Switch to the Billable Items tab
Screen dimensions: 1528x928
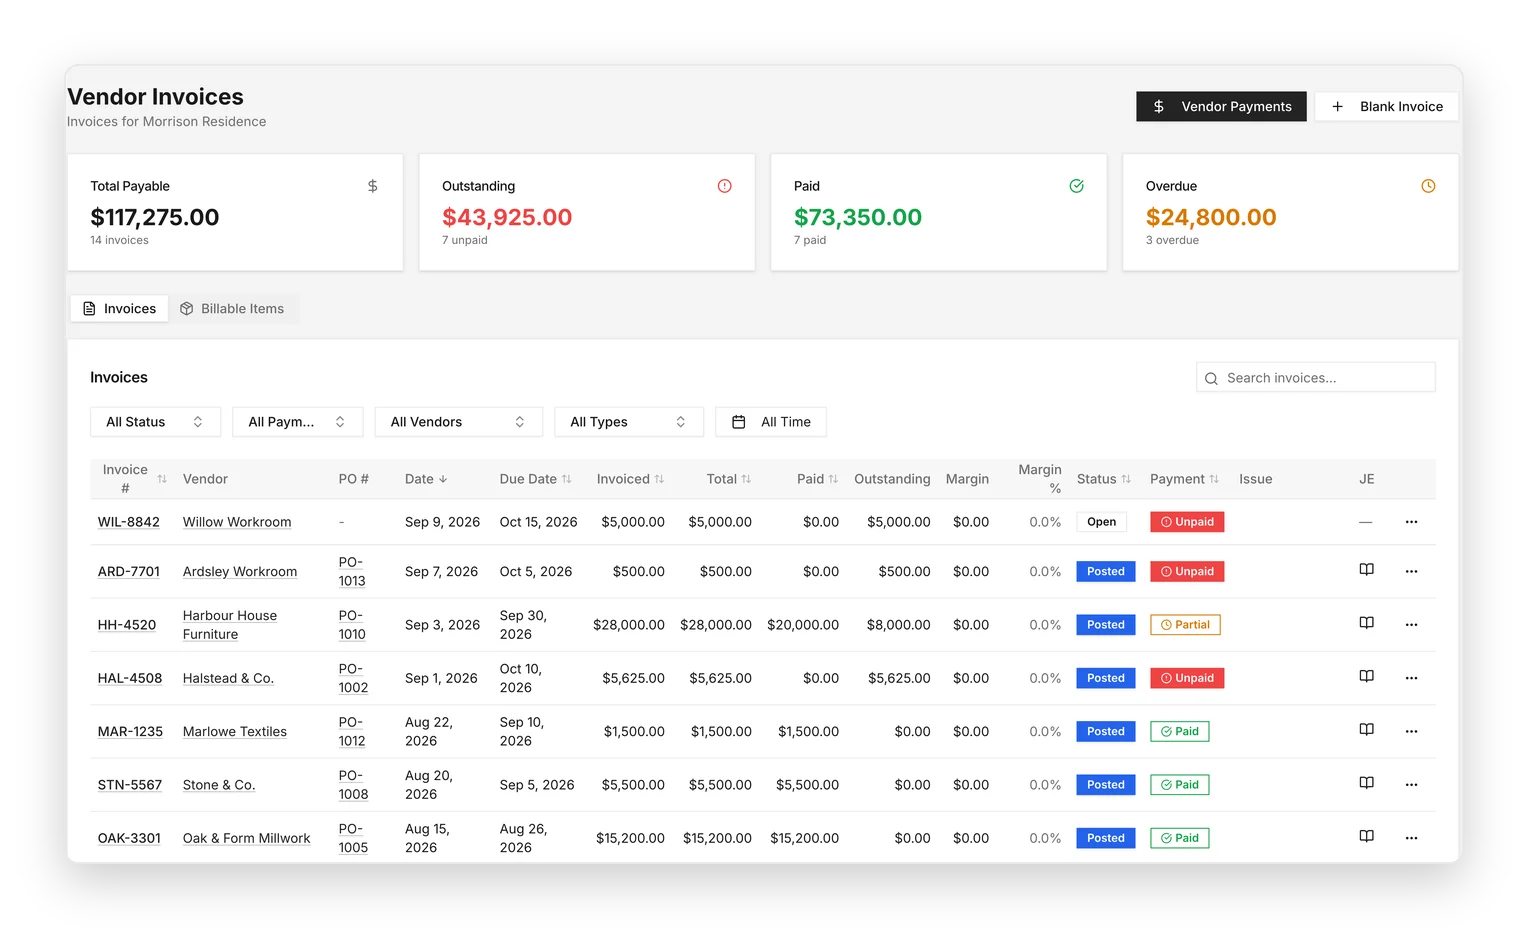(232, 309)
